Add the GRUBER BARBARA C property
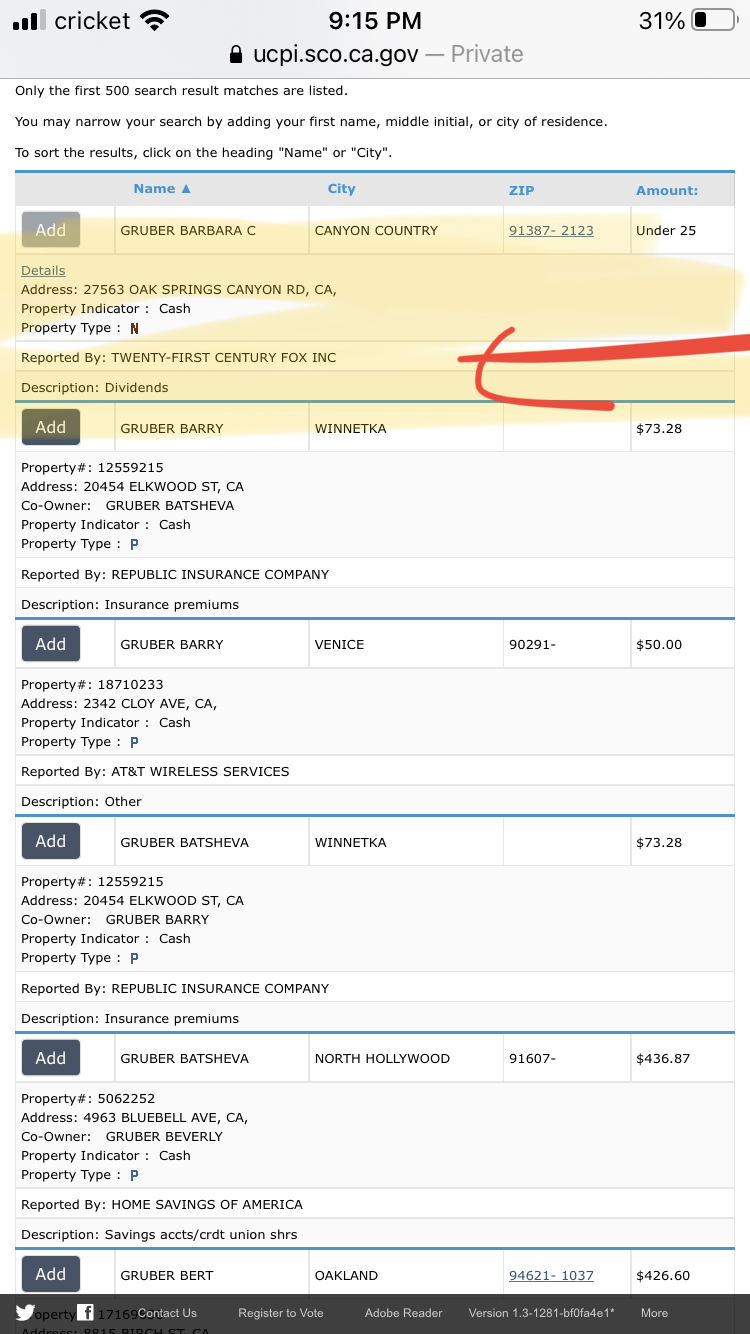 [x=51, y=230]
